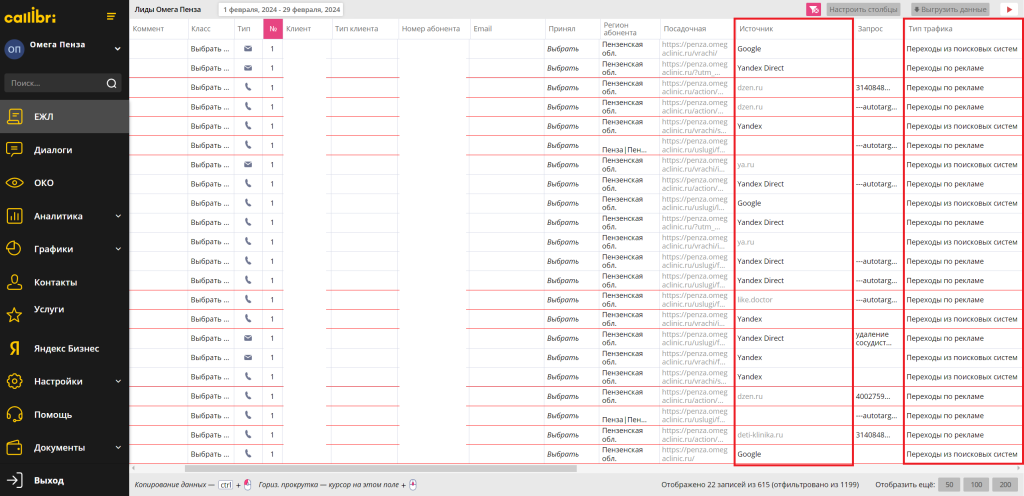Click the Аналитика bar chart icon
This screenshot has height=496, width=1024.
click(14, 216)
